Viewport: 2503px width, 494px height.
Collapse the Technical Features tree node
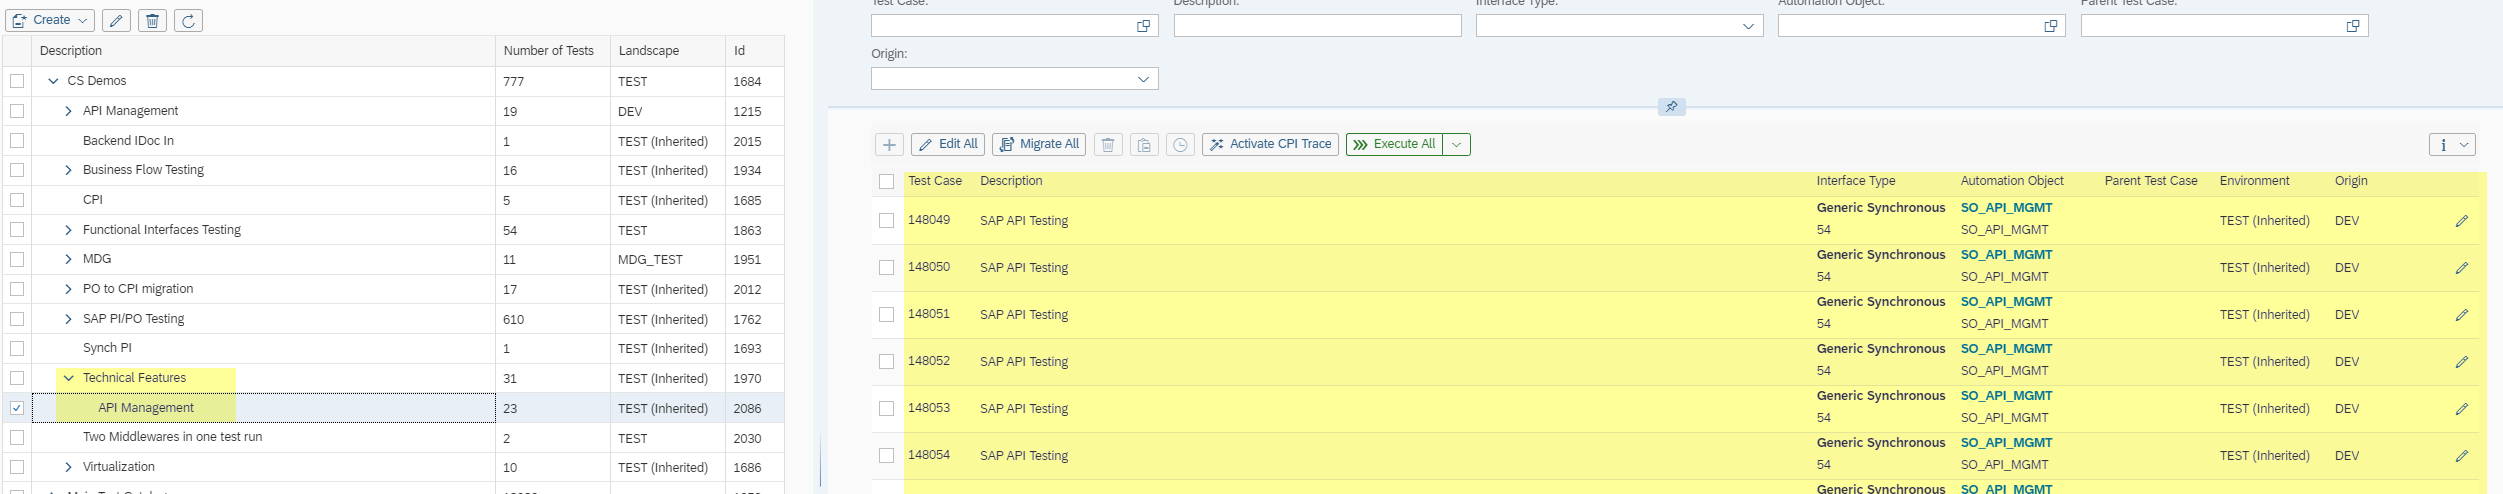pos(68,378)
